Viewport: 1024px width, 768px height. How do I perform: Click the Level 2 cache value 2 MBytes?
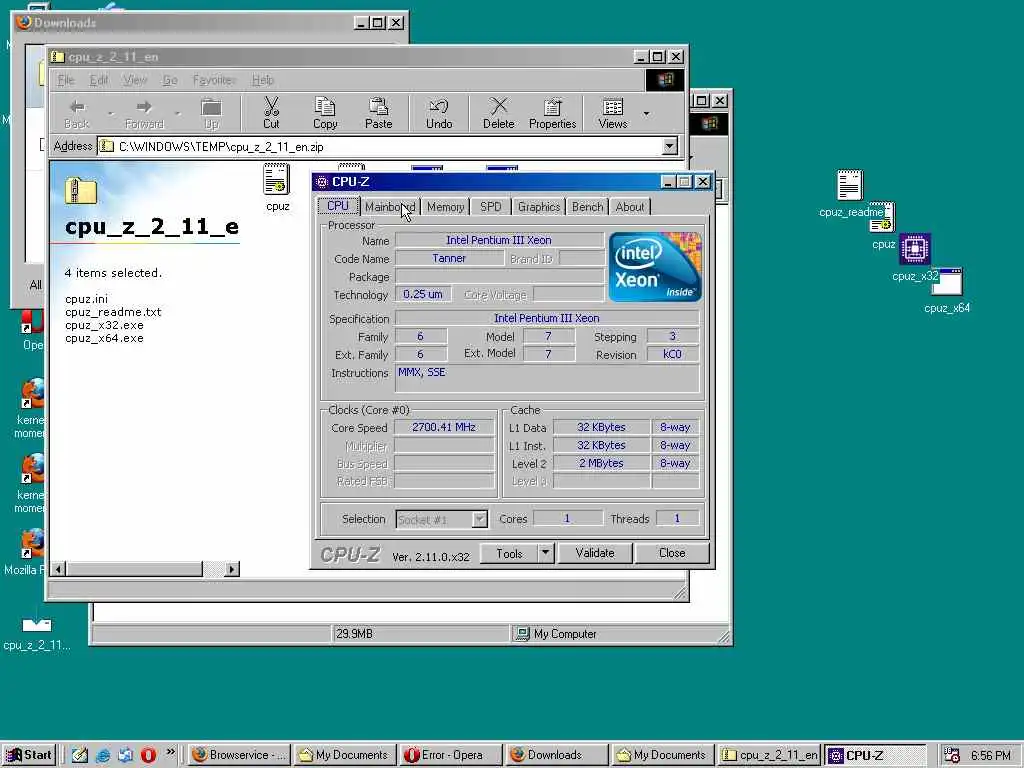point(601,463)
